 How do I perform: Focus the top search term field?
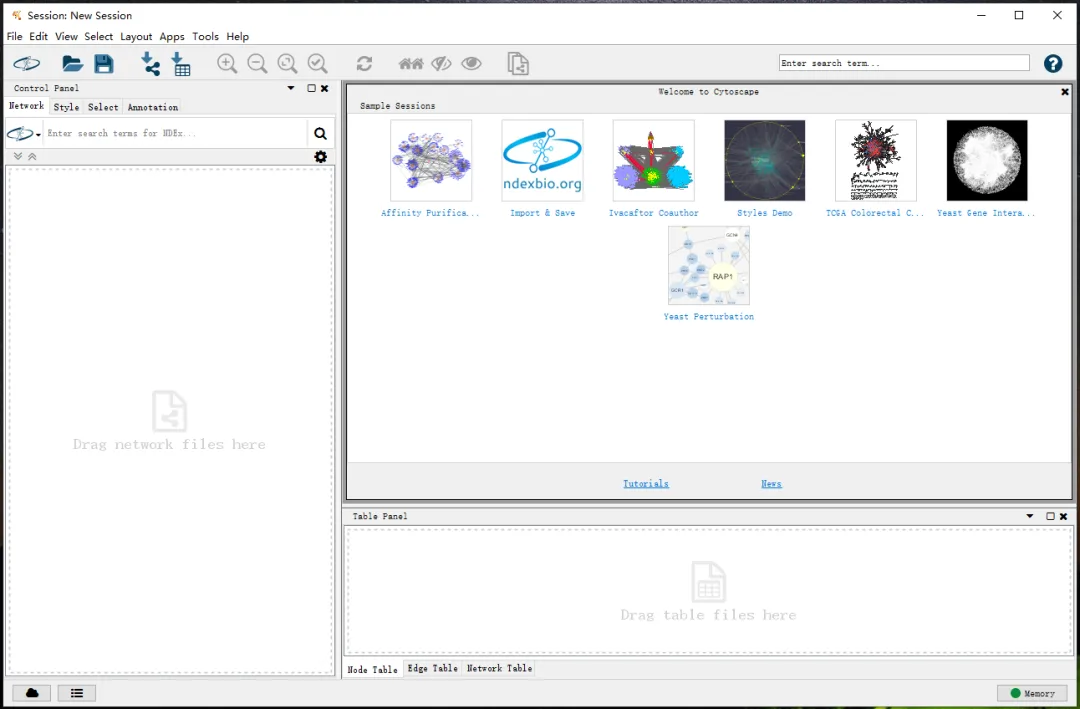(x=904, y=63)
